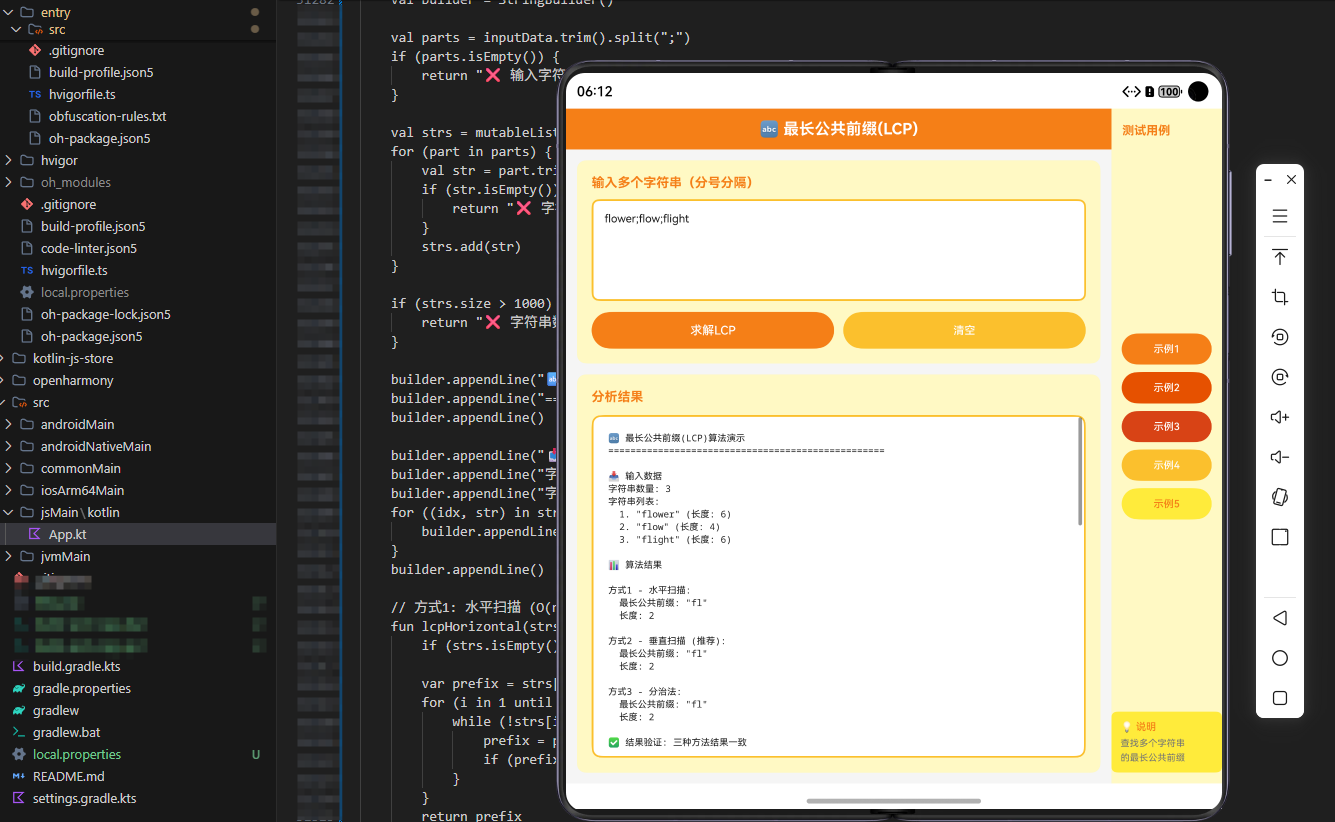Click the markdown icon beside README.md

[x=18, y=776]
